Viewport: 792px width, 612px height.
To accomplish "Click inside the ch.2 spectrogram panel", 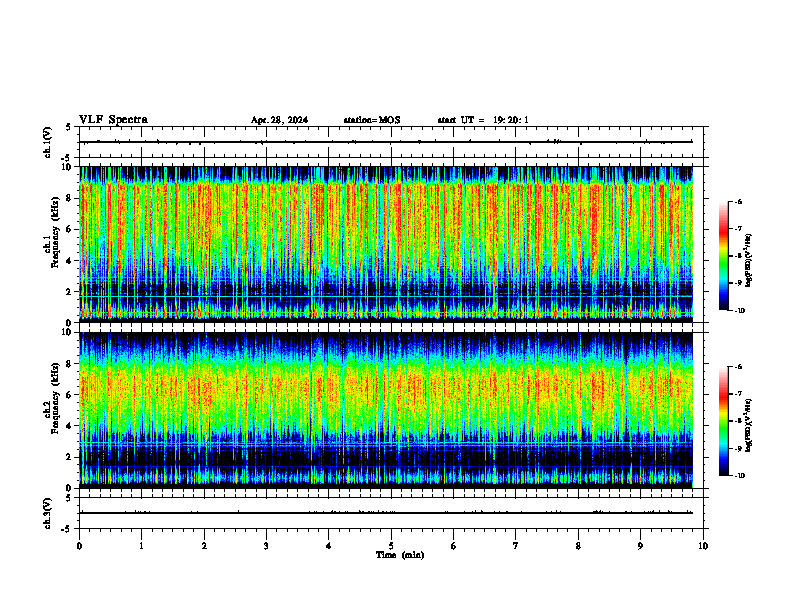I will (386, 410).
